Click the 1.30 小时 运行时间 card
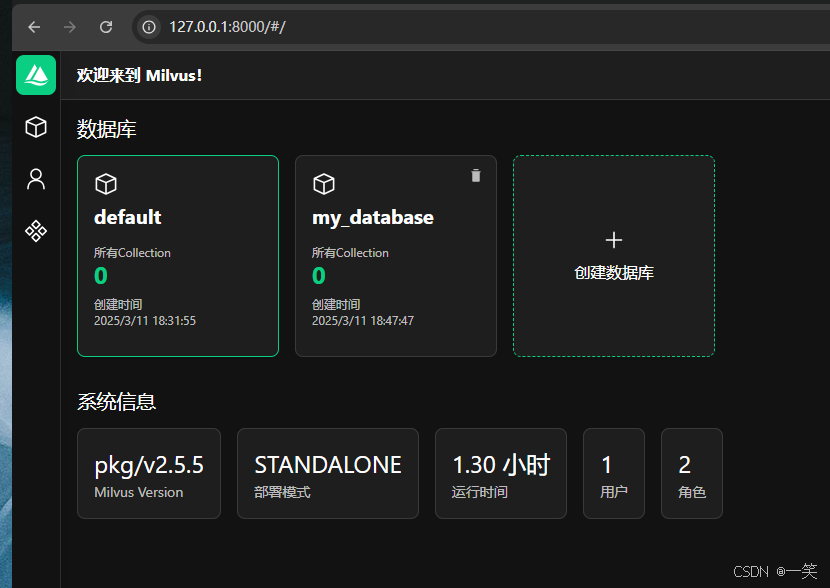 501,473
